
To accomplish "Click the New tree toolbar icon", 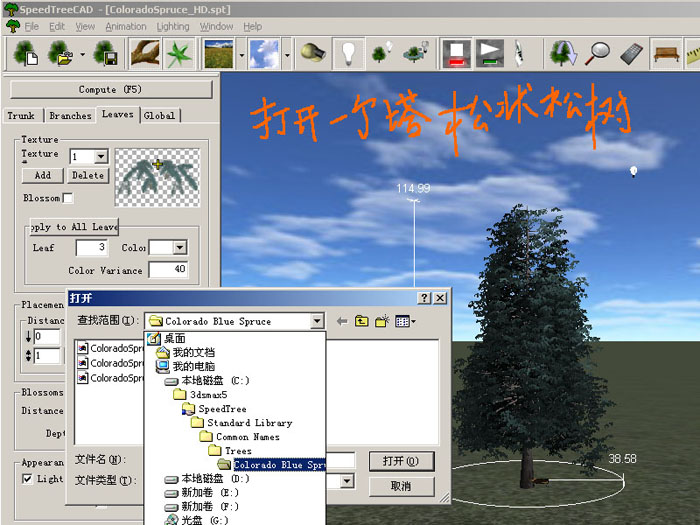I will (x=25, y=53).
